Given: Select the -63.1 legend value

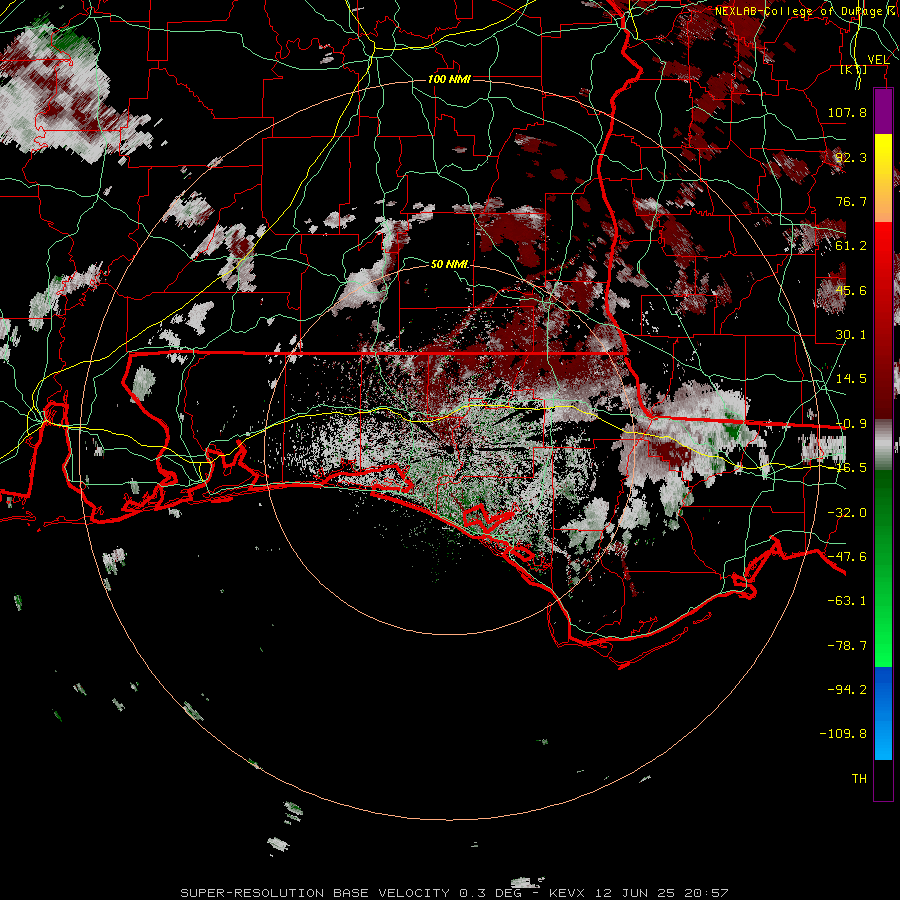Looking at the screenshot, I should (847, 601).
